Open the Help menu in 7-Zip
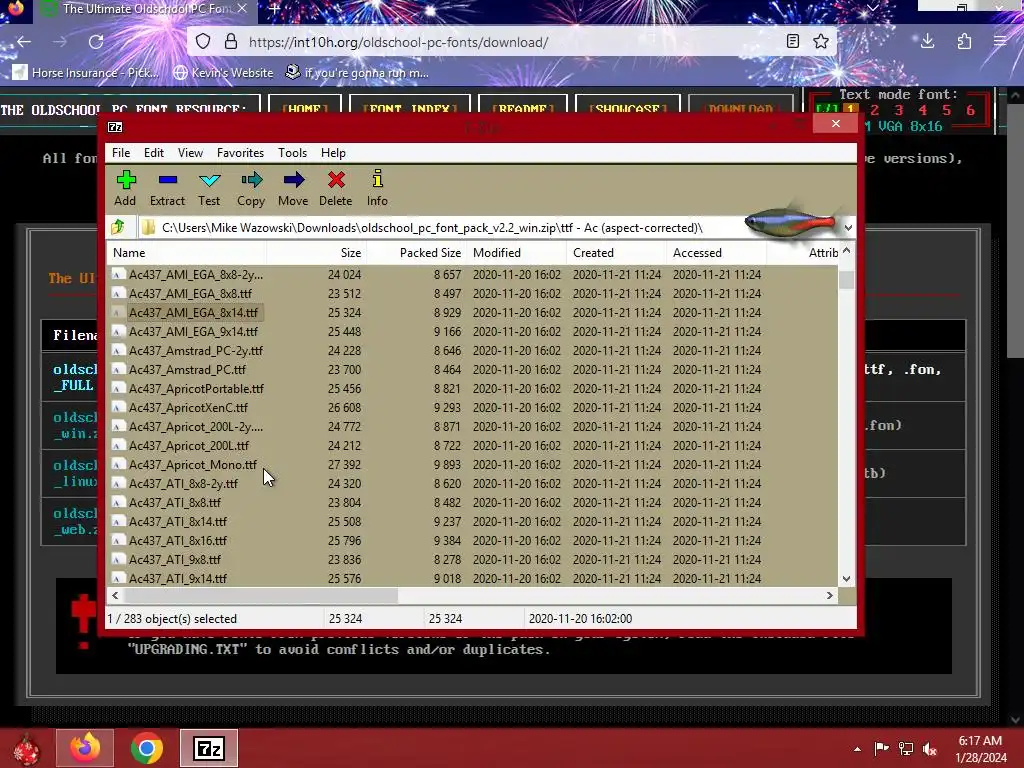 click(333, 153)
